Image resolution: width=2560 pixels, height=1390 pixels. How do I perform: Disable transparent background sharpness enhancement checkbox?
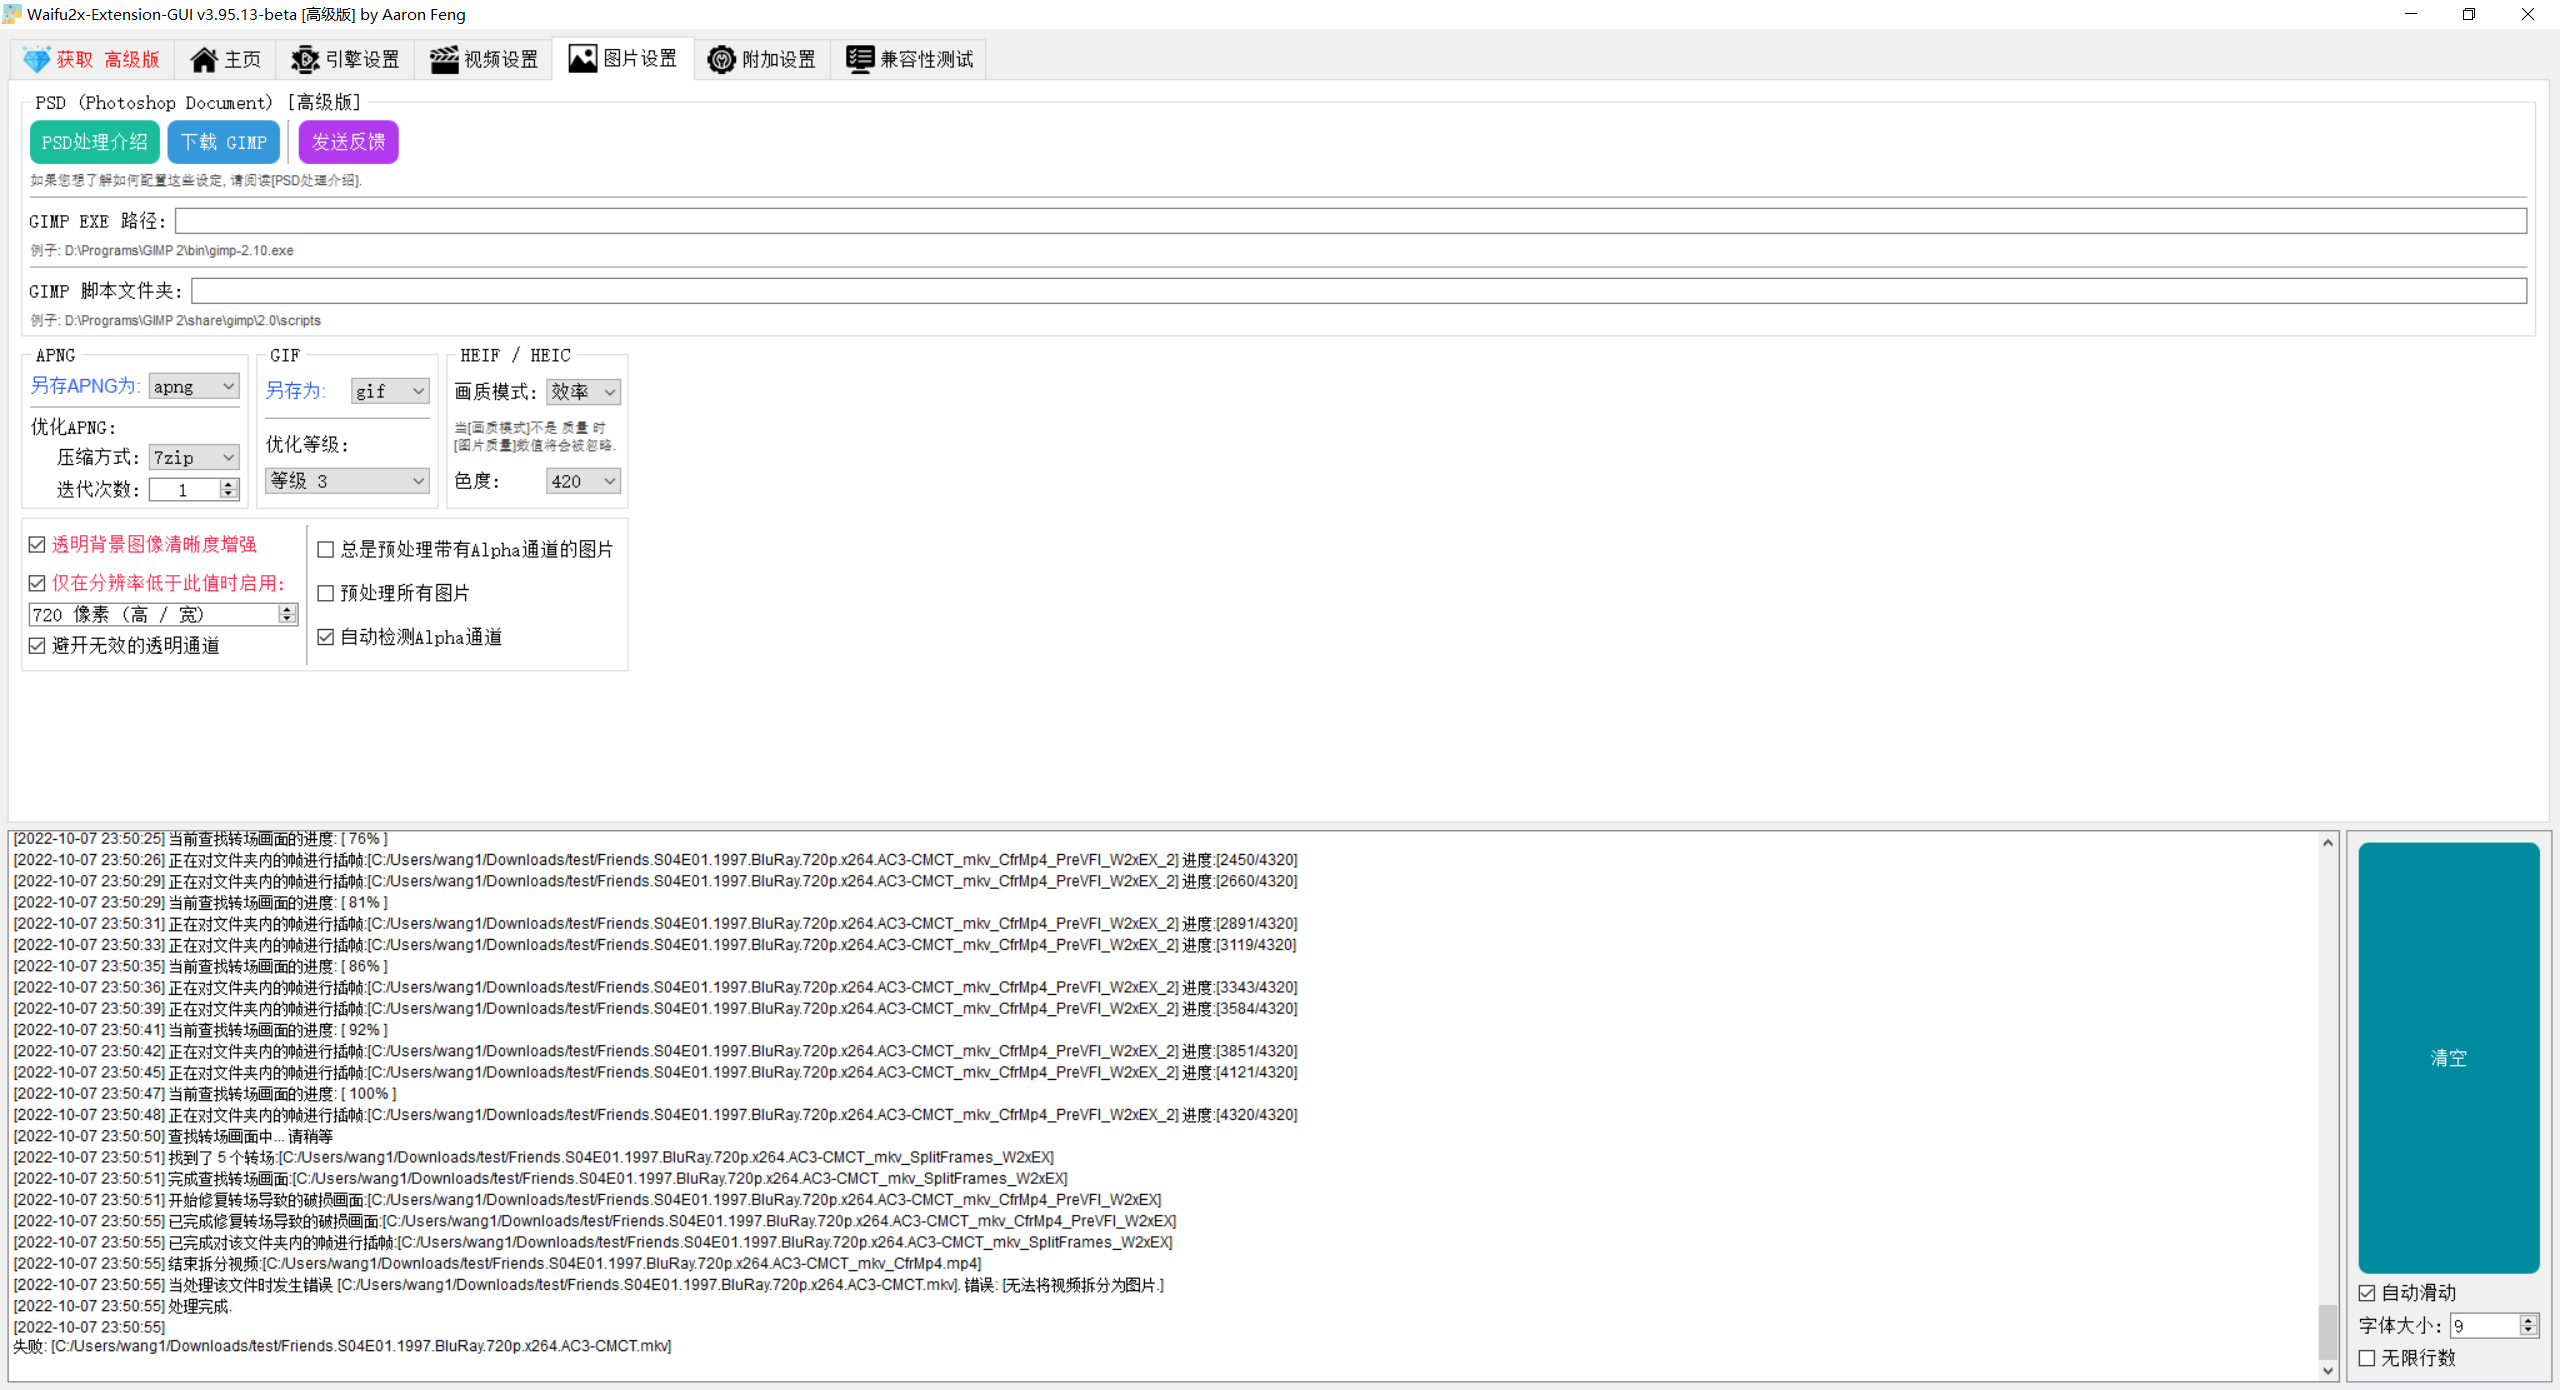tap(37, 545)
